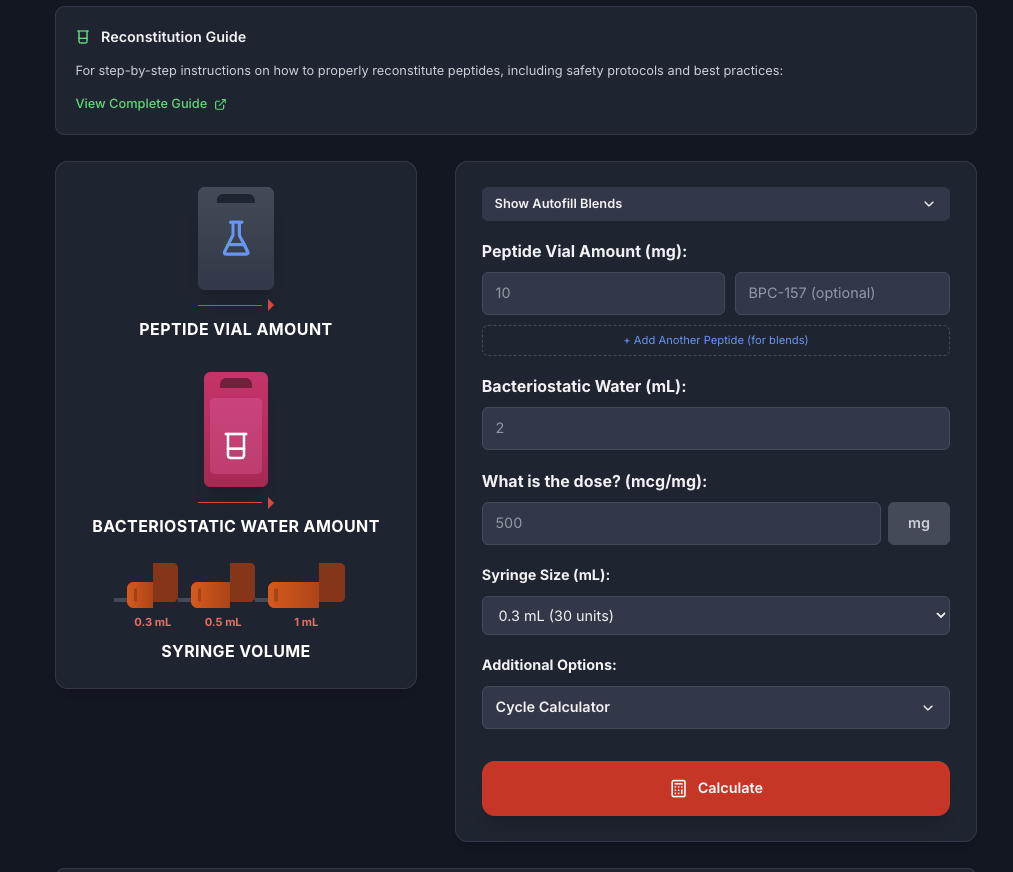1013x872 pixels.
Task: Click the Peptide Vial Amount input field
Action: tap(603, 293)
